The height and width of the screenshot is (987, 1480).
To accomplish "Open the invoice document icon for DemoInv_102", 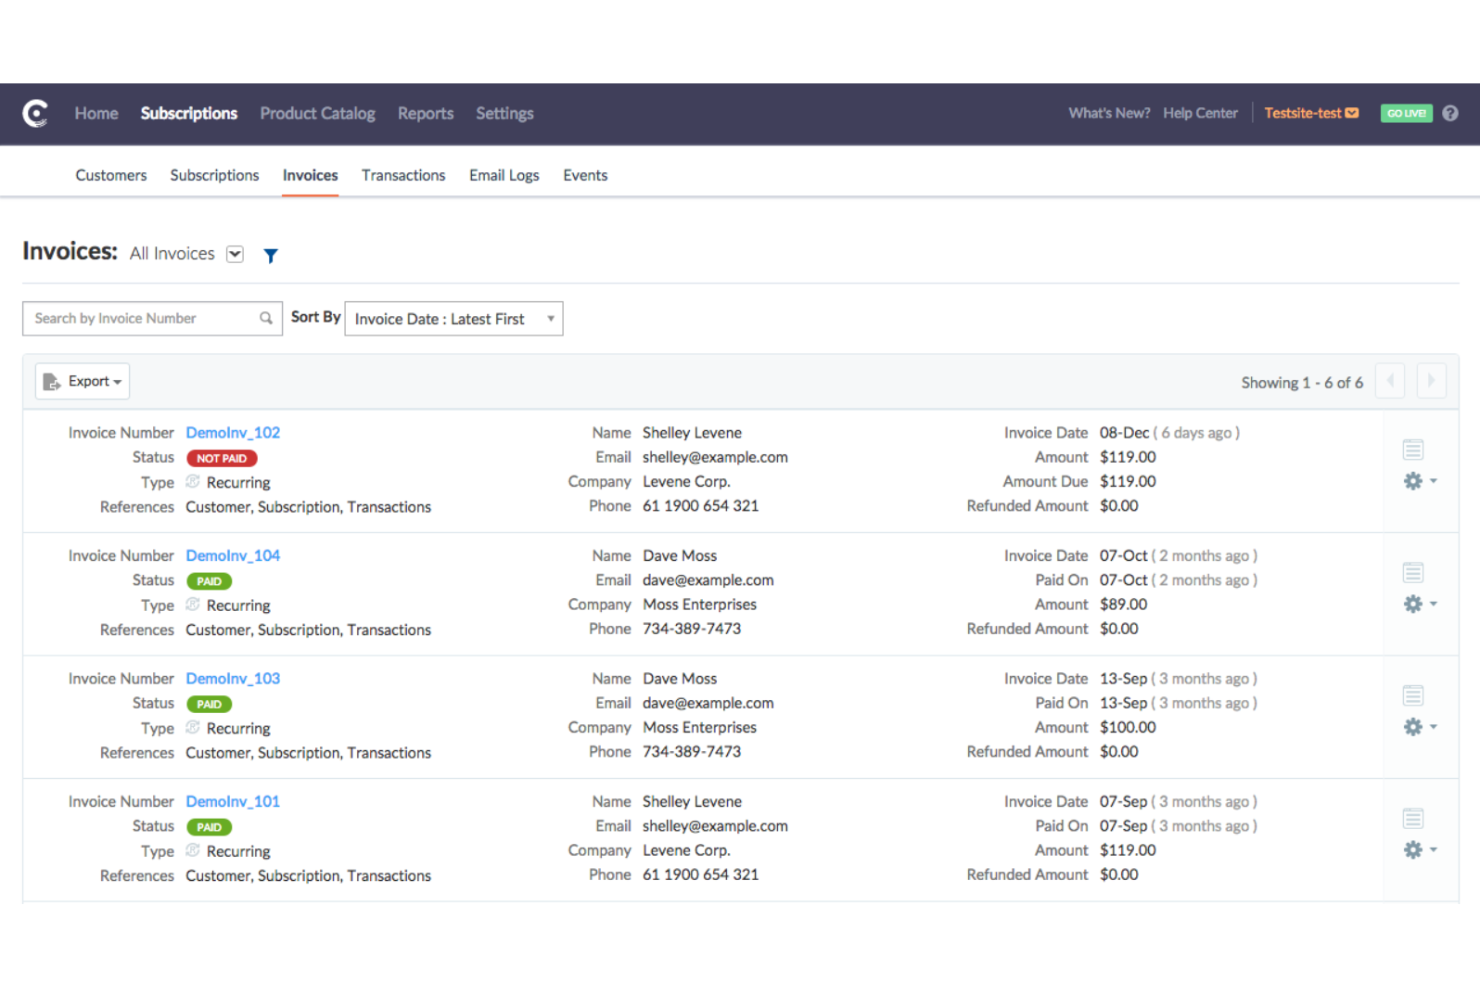I will tap(1413, 448).
